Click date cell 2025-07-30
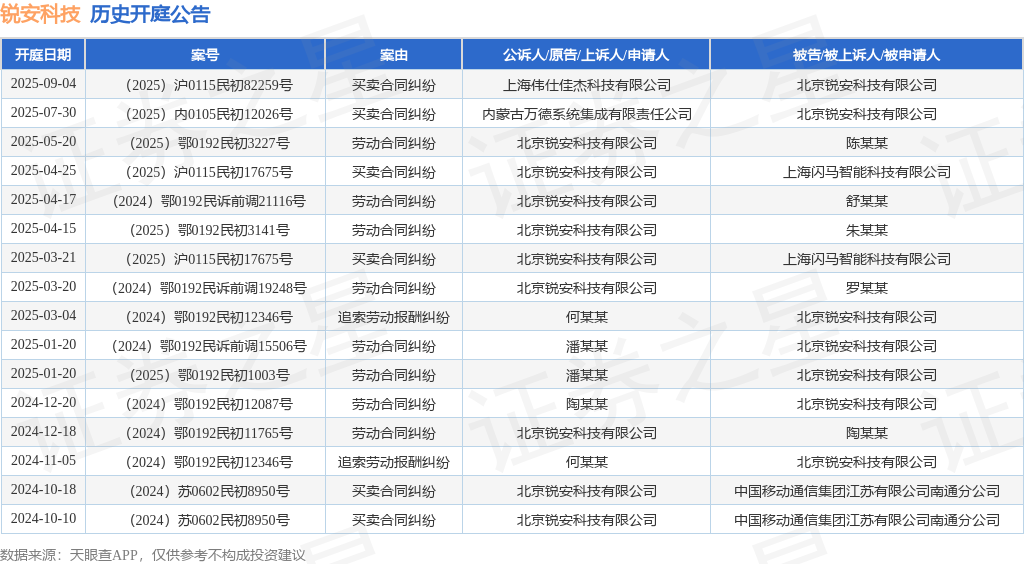The width and height of the screenshot is (1024, 564). tap(43, 112)
